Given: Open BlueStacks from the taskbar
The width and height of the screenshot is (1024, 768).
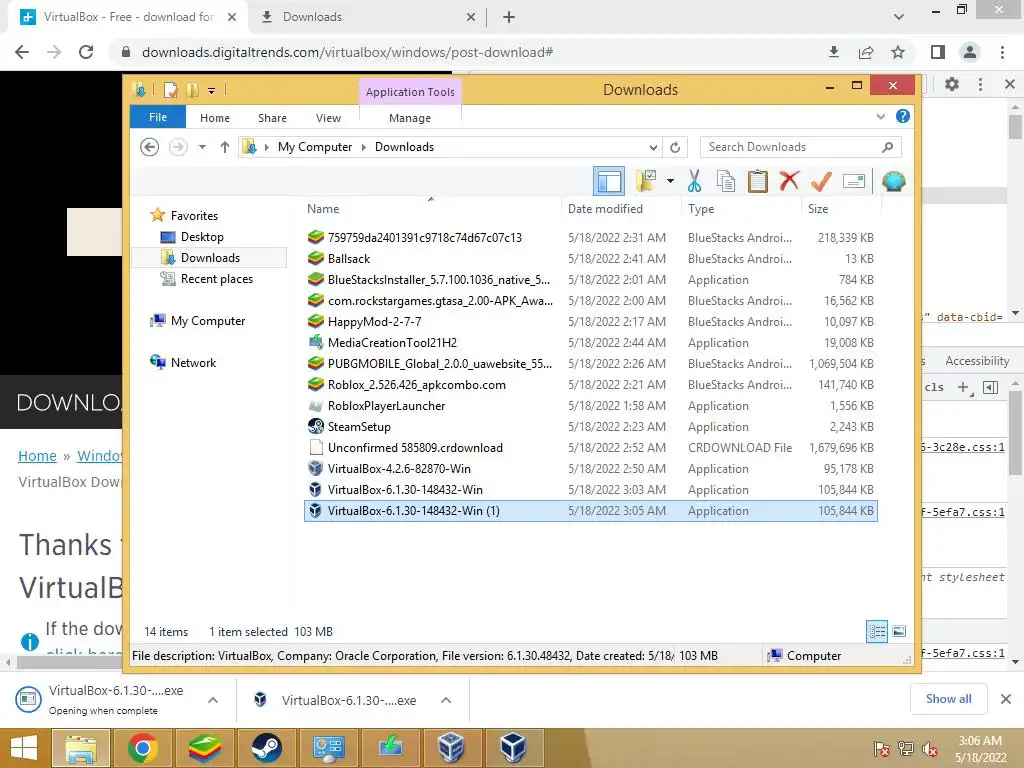Looking at the screenshot, I should 204,748.
